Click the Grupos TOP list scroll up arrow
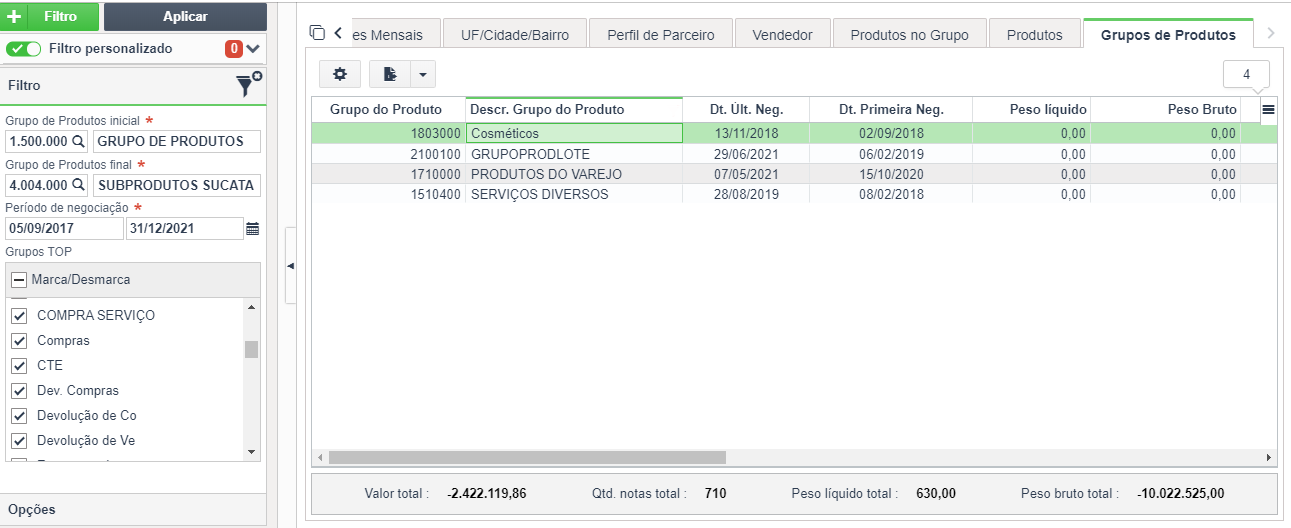Image resolution: width=1291 pixels, height=528 pixels. (x=251, y=307)
